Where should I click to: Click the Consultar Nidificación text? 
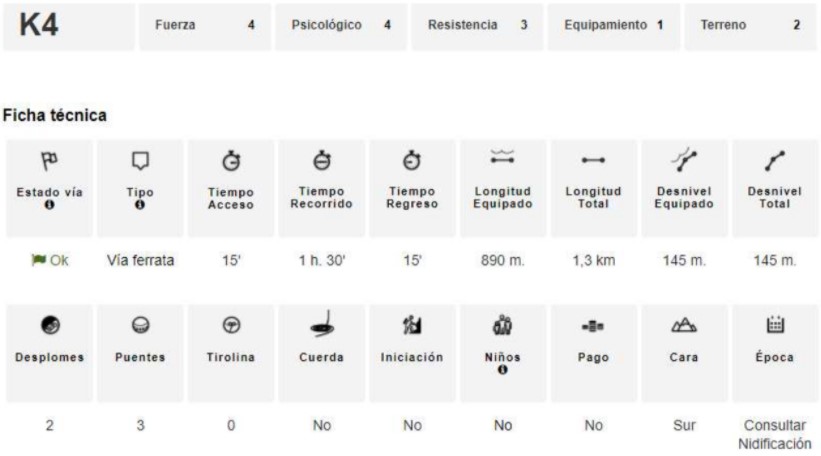click(x=773, y=434)
